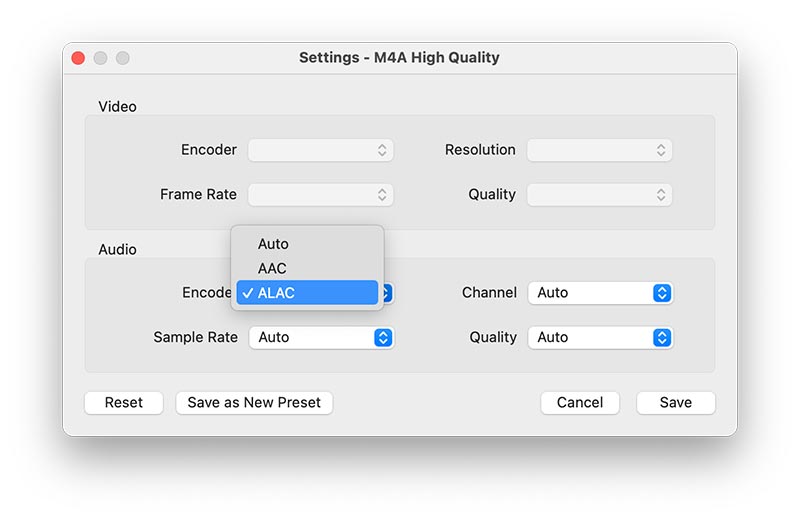Screen dimensions: 800x519
Task: Cancel the settings dialog
Action: point(580,403)
